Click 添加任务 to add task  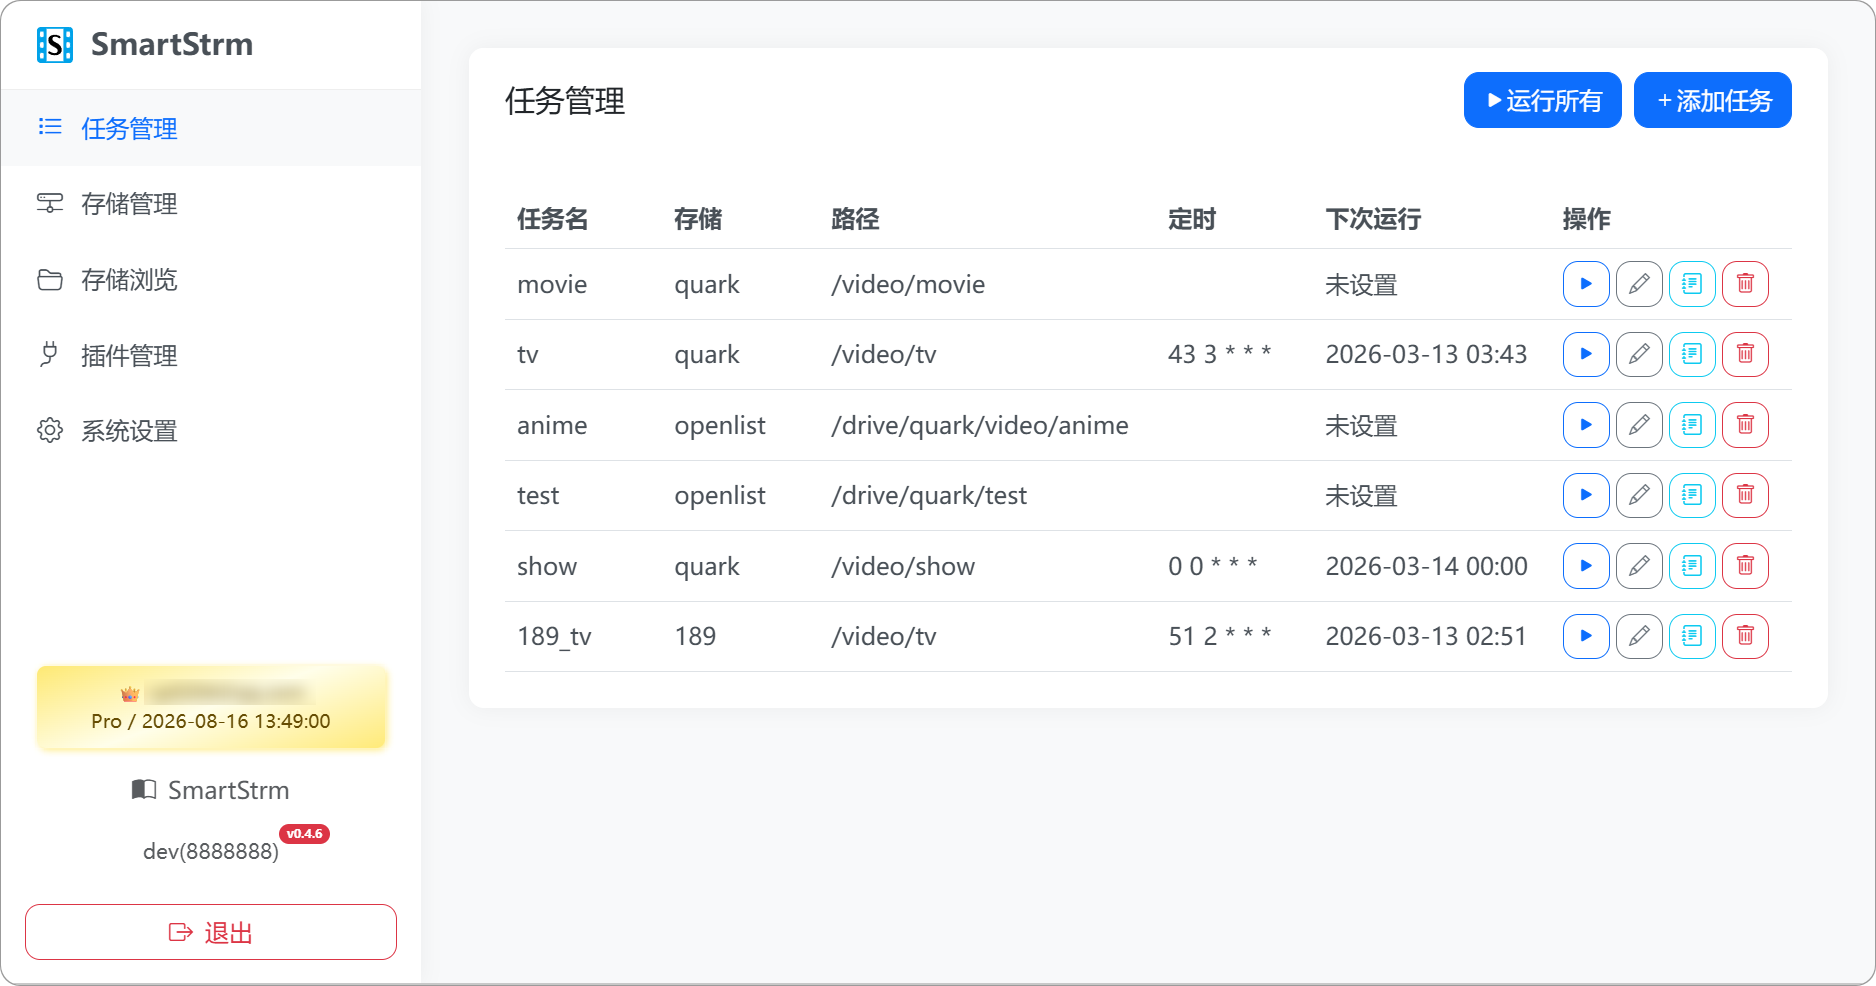tap(1712, 101)
